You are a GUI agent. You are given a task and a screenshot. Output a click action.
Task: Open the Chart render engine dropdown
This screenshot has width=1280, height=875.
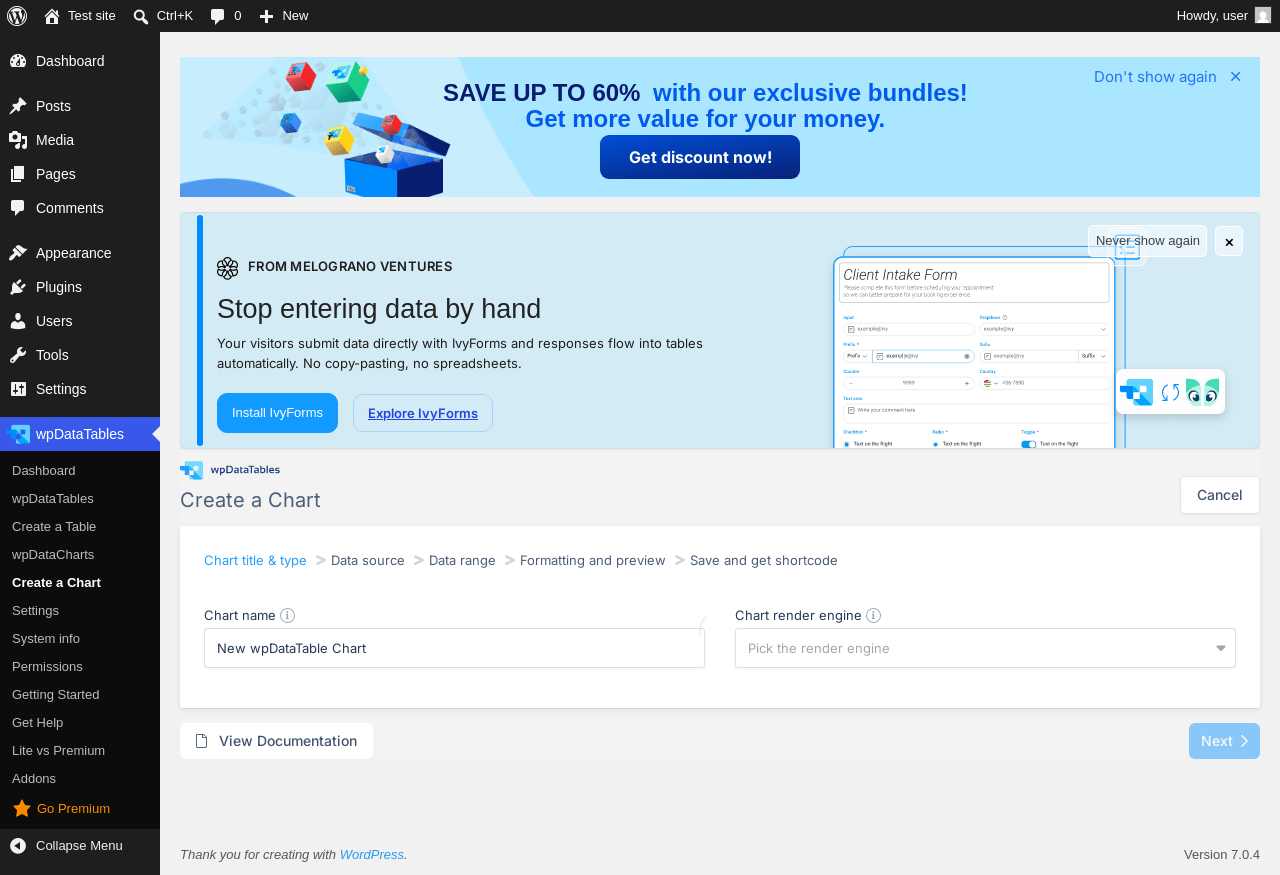click(985, 648)
